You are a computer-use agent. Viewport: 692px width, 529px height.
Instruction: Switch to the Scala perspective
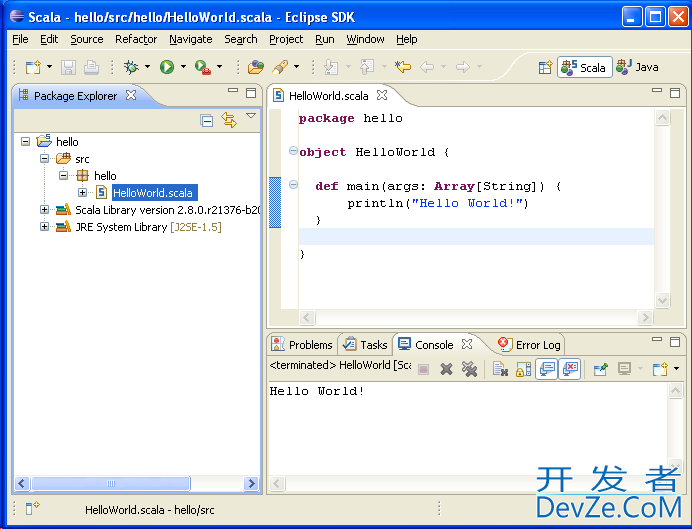click(x=584, y=68)
